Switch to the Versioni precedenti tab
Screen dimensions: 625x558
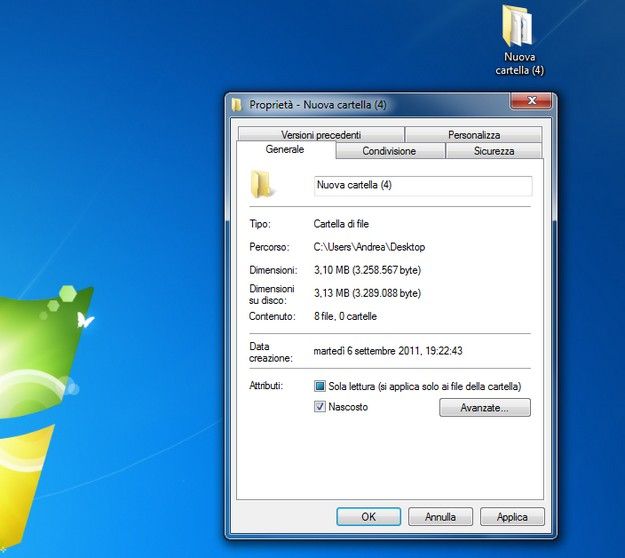point(321,135)
